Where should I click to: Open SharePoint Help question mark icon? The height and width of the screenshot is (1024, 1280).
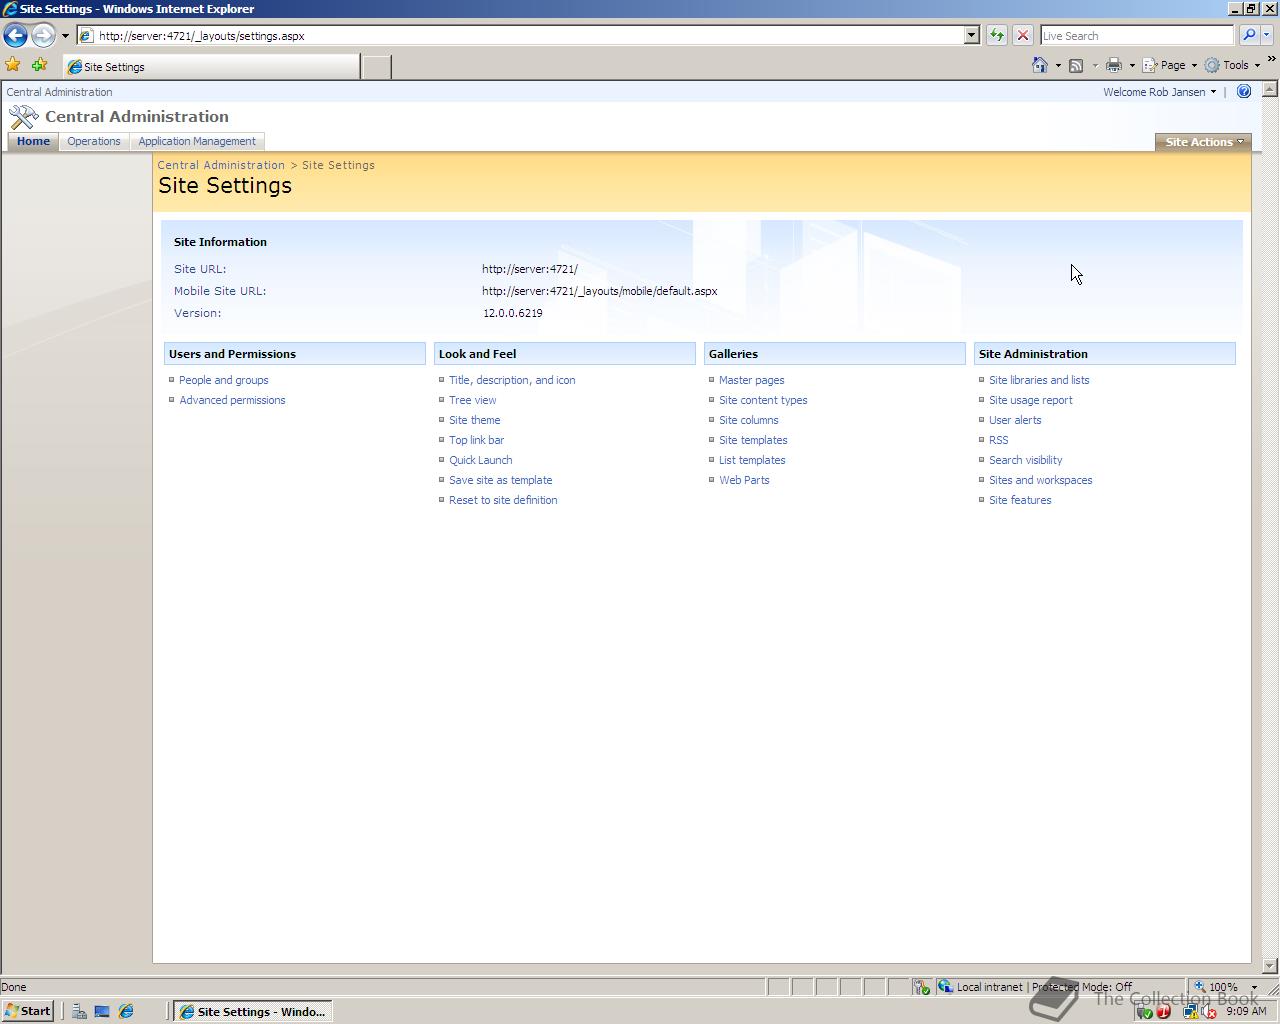pyautogui.click(x=1244, y=91)
